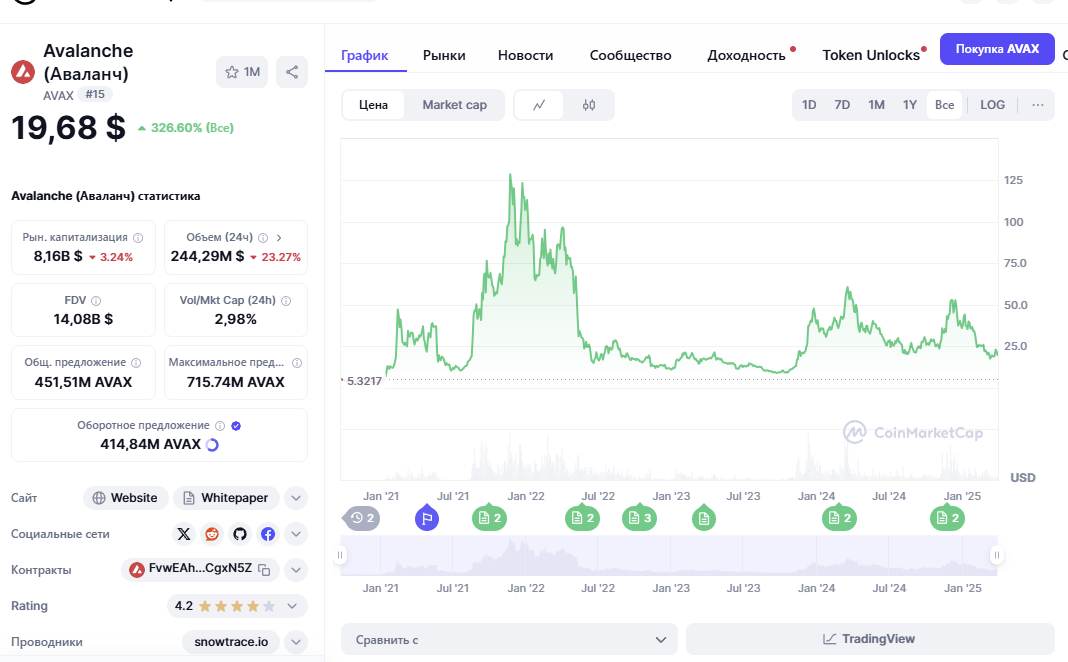Click the right range slider handle

[x=996, y=555]
